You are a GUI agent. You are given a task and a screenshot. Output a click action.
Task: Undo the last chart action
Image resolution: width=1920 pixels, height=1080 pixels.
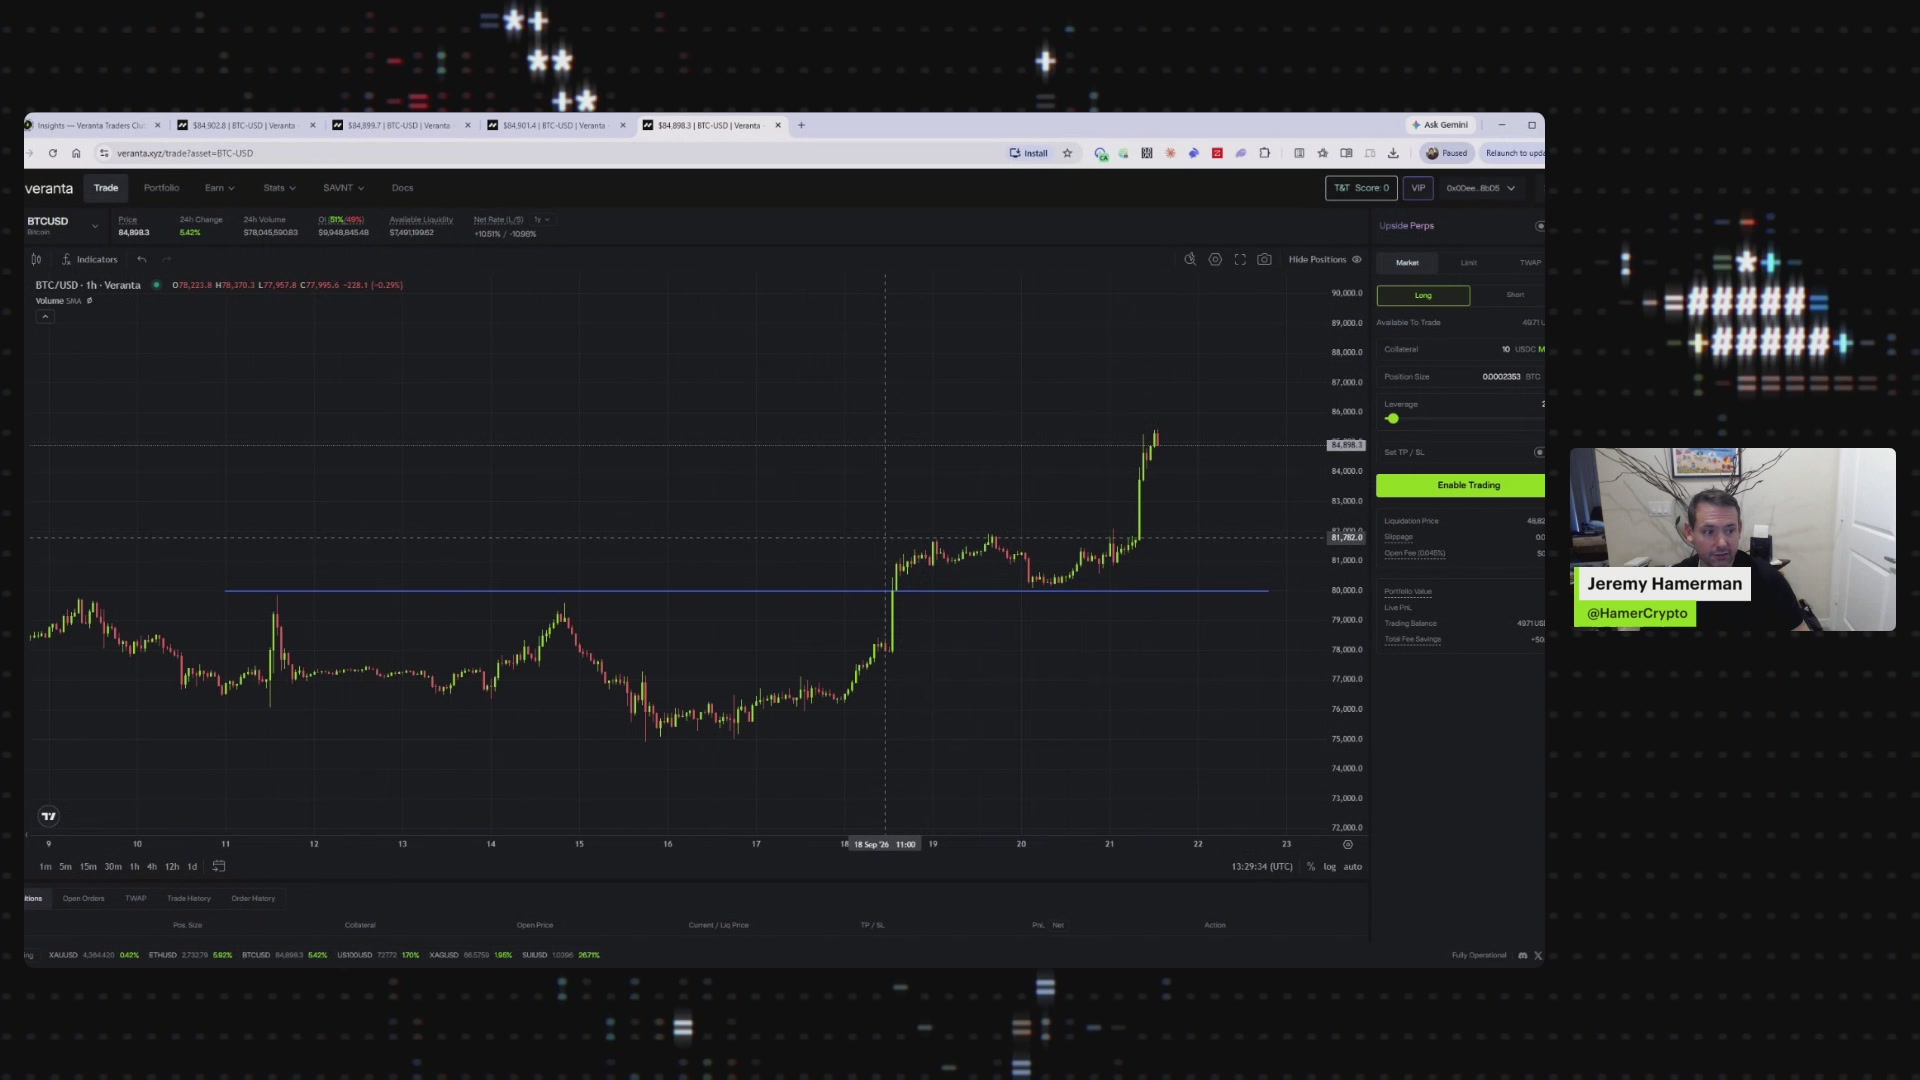click(x=142, y=259)
